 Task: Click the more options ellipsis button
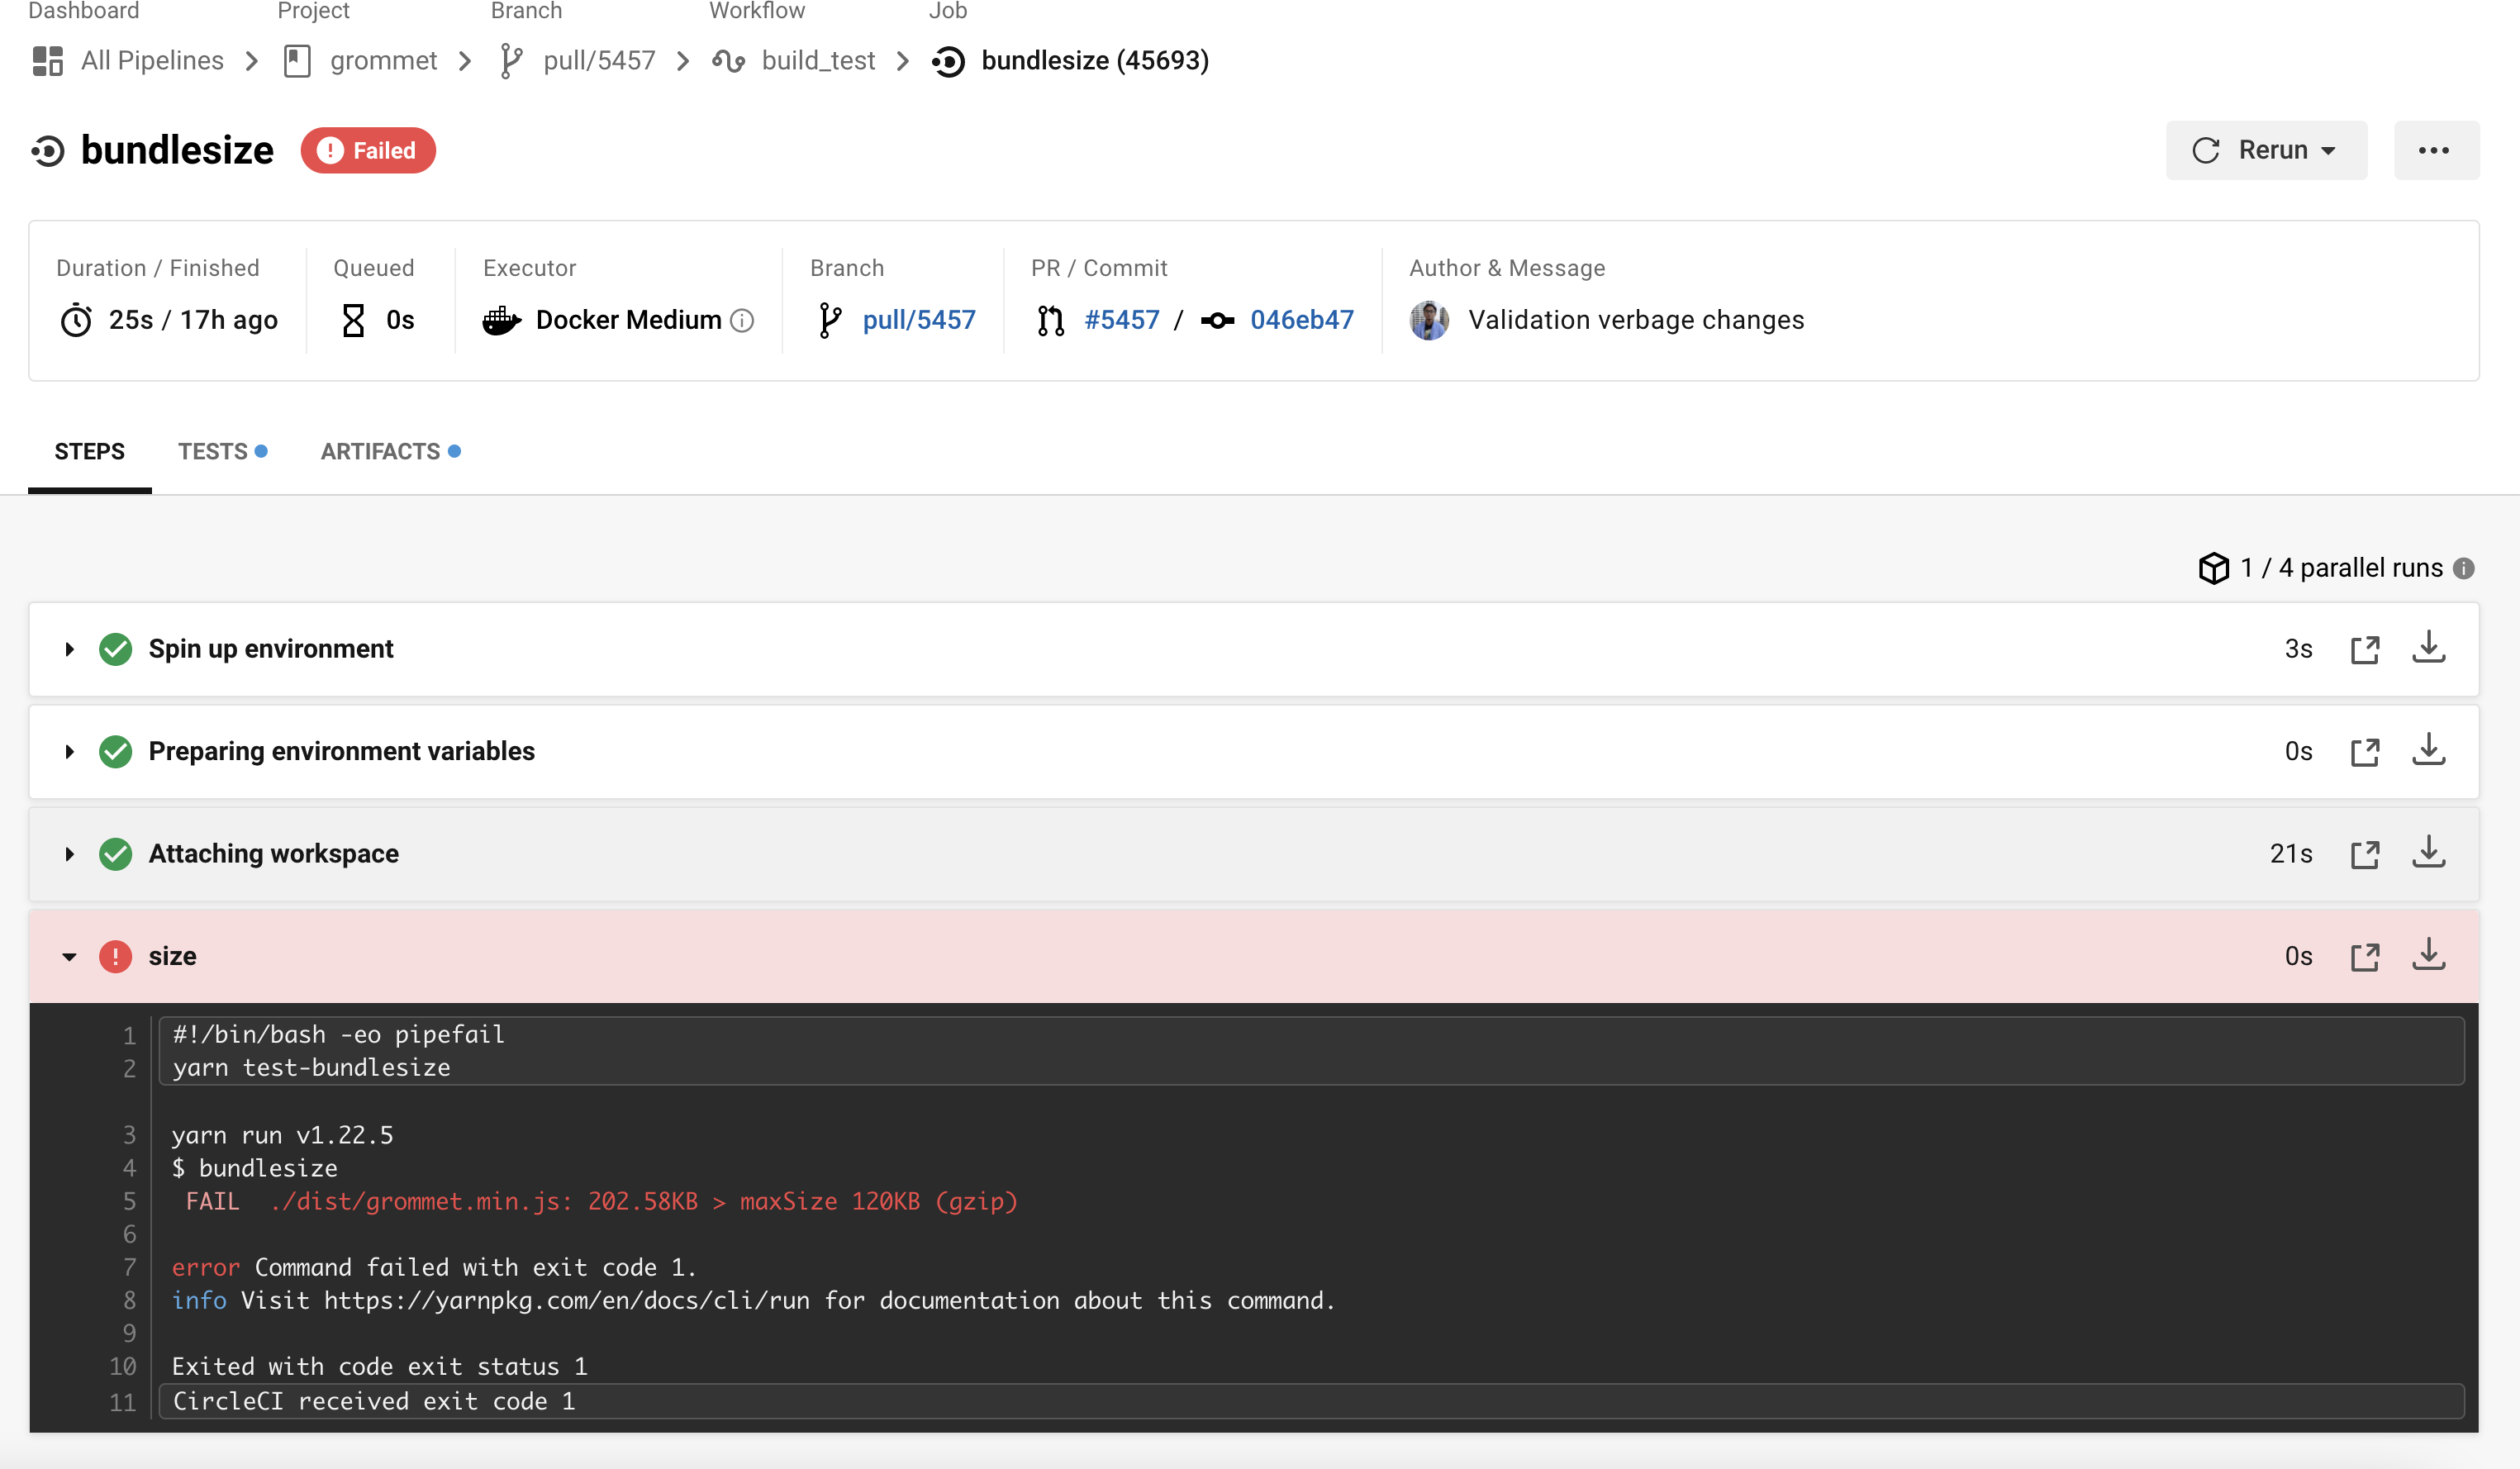tap(2436, 150)
